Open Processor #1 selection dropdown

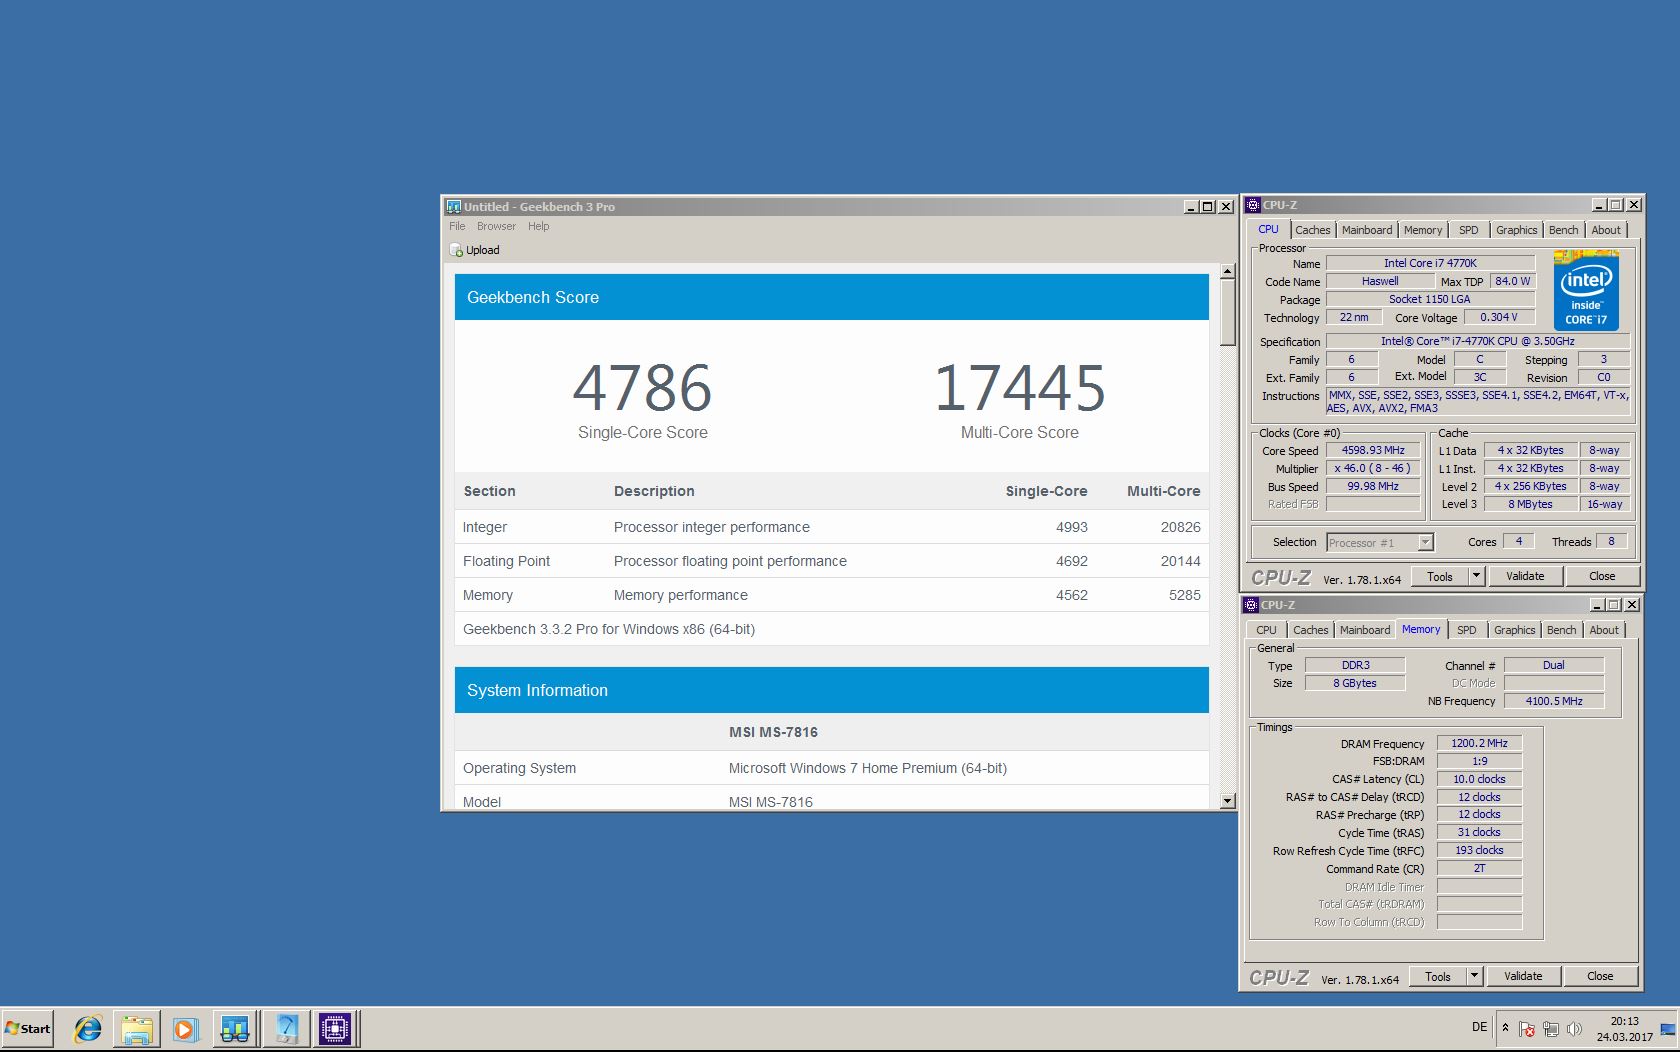point(1380,542)
